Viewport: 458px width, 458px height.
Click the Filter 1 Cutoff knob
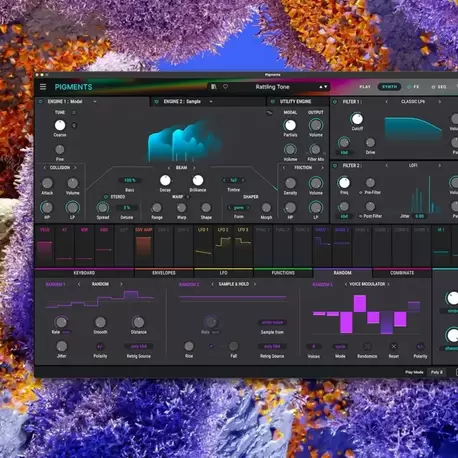(x=357, y=119)
